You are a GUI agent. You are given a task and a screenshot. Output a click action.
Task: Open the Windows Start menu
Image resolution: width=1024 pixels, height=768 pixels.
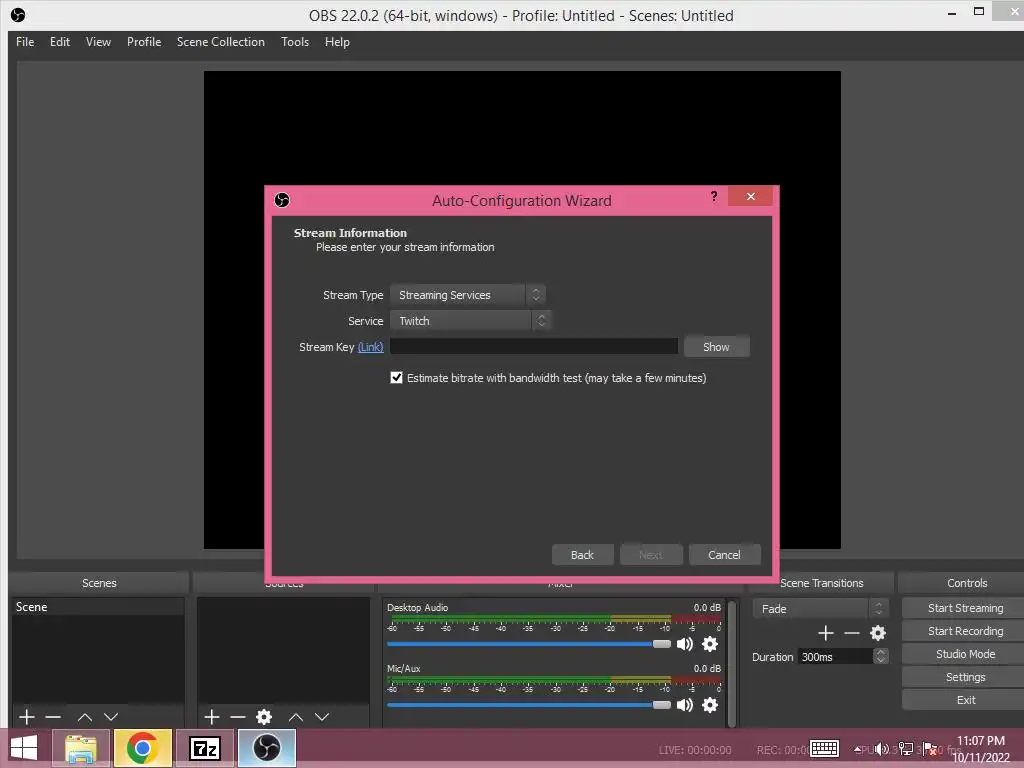coord(24,748)
